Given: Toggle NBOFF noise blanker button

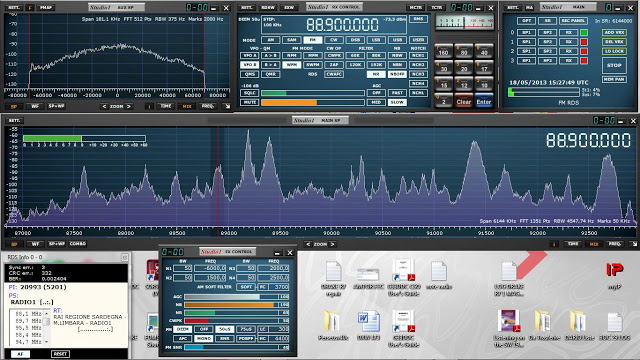Looking at the screenshot, I should [397, 74].
